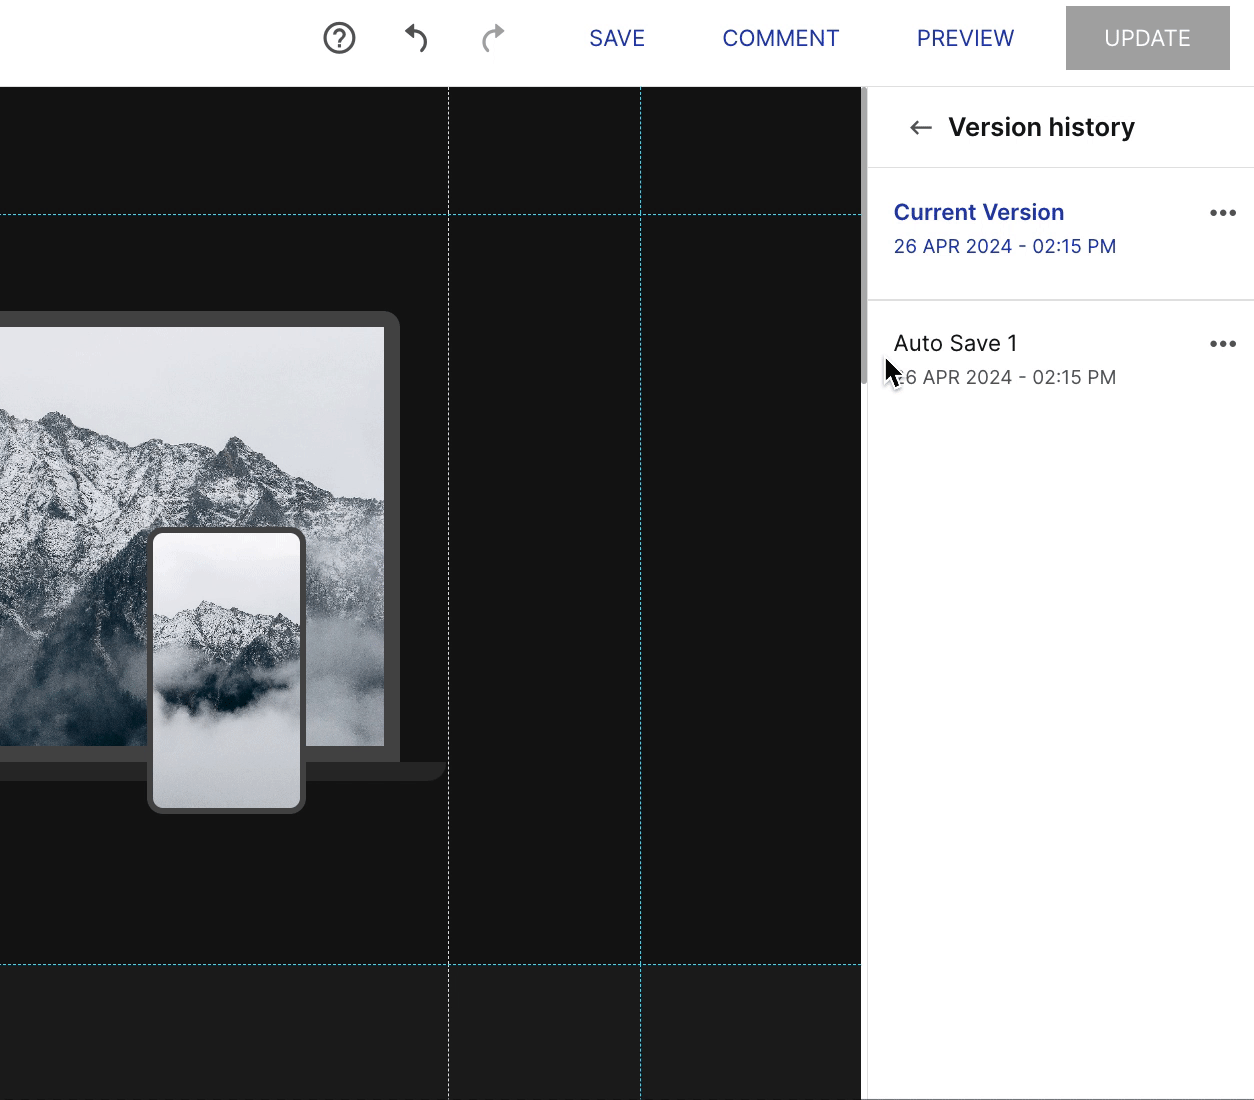Click the back arrow in Version history
The width and height of the screenshot is (1254, 1100).
(x=920, y=127)
